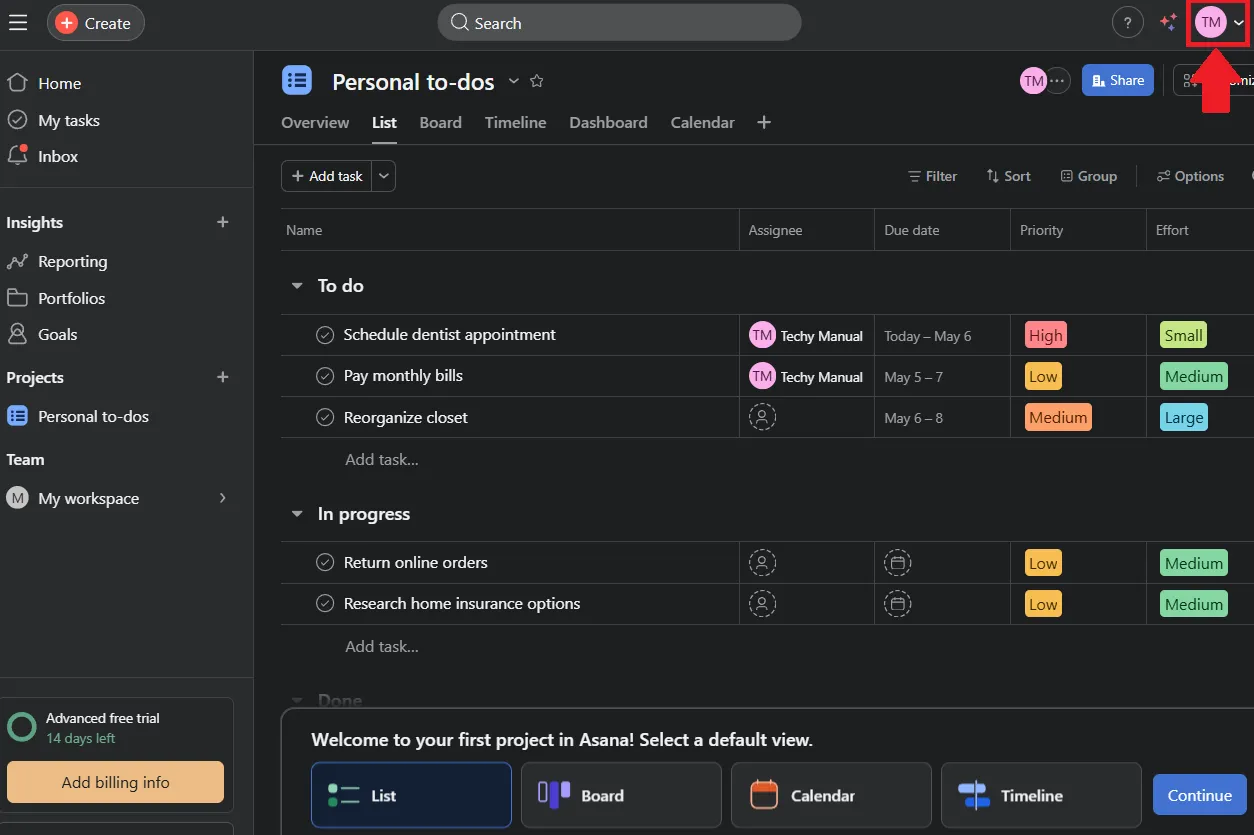1254x835 pixels.
Task: Select Board as default view
Action: (x=621, y=795)
